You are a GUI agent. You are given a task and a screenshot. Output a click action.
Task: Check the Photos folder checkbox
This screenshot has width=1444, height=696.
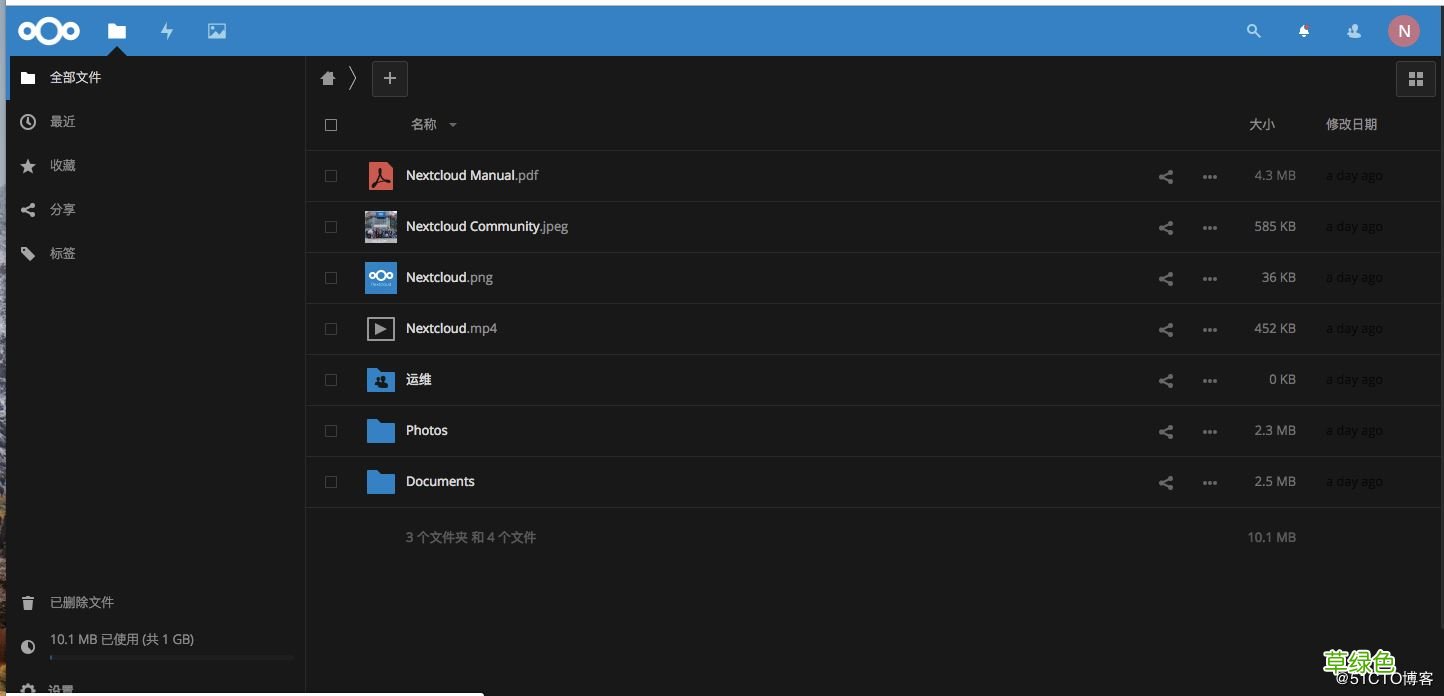coord(331,431)
